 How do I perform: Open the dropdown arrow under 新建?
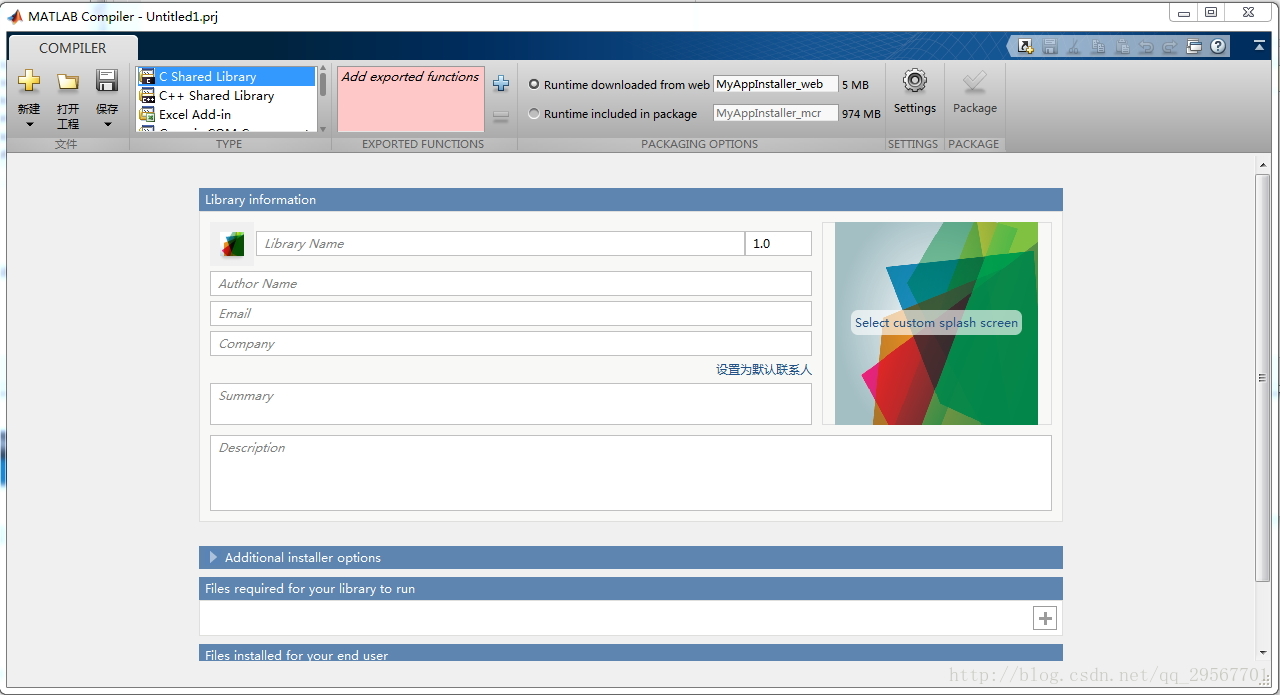(29, 125)
